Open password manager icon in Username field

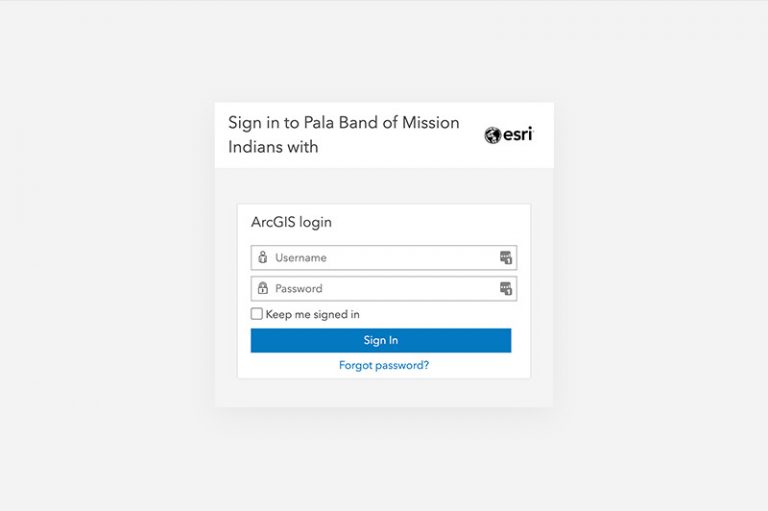tap(506, 258)
